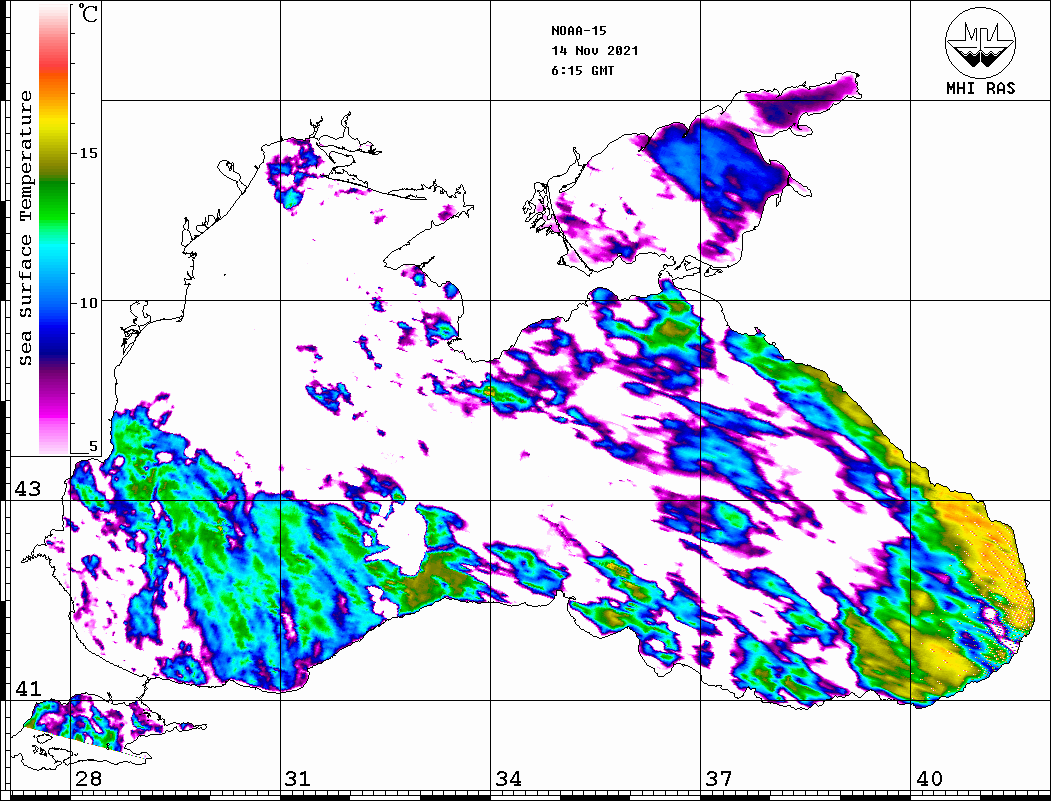Click the 10 tick label on color scale
Image resolution: width=1051 pixels, height=801 pixels.
coord(88,303)
